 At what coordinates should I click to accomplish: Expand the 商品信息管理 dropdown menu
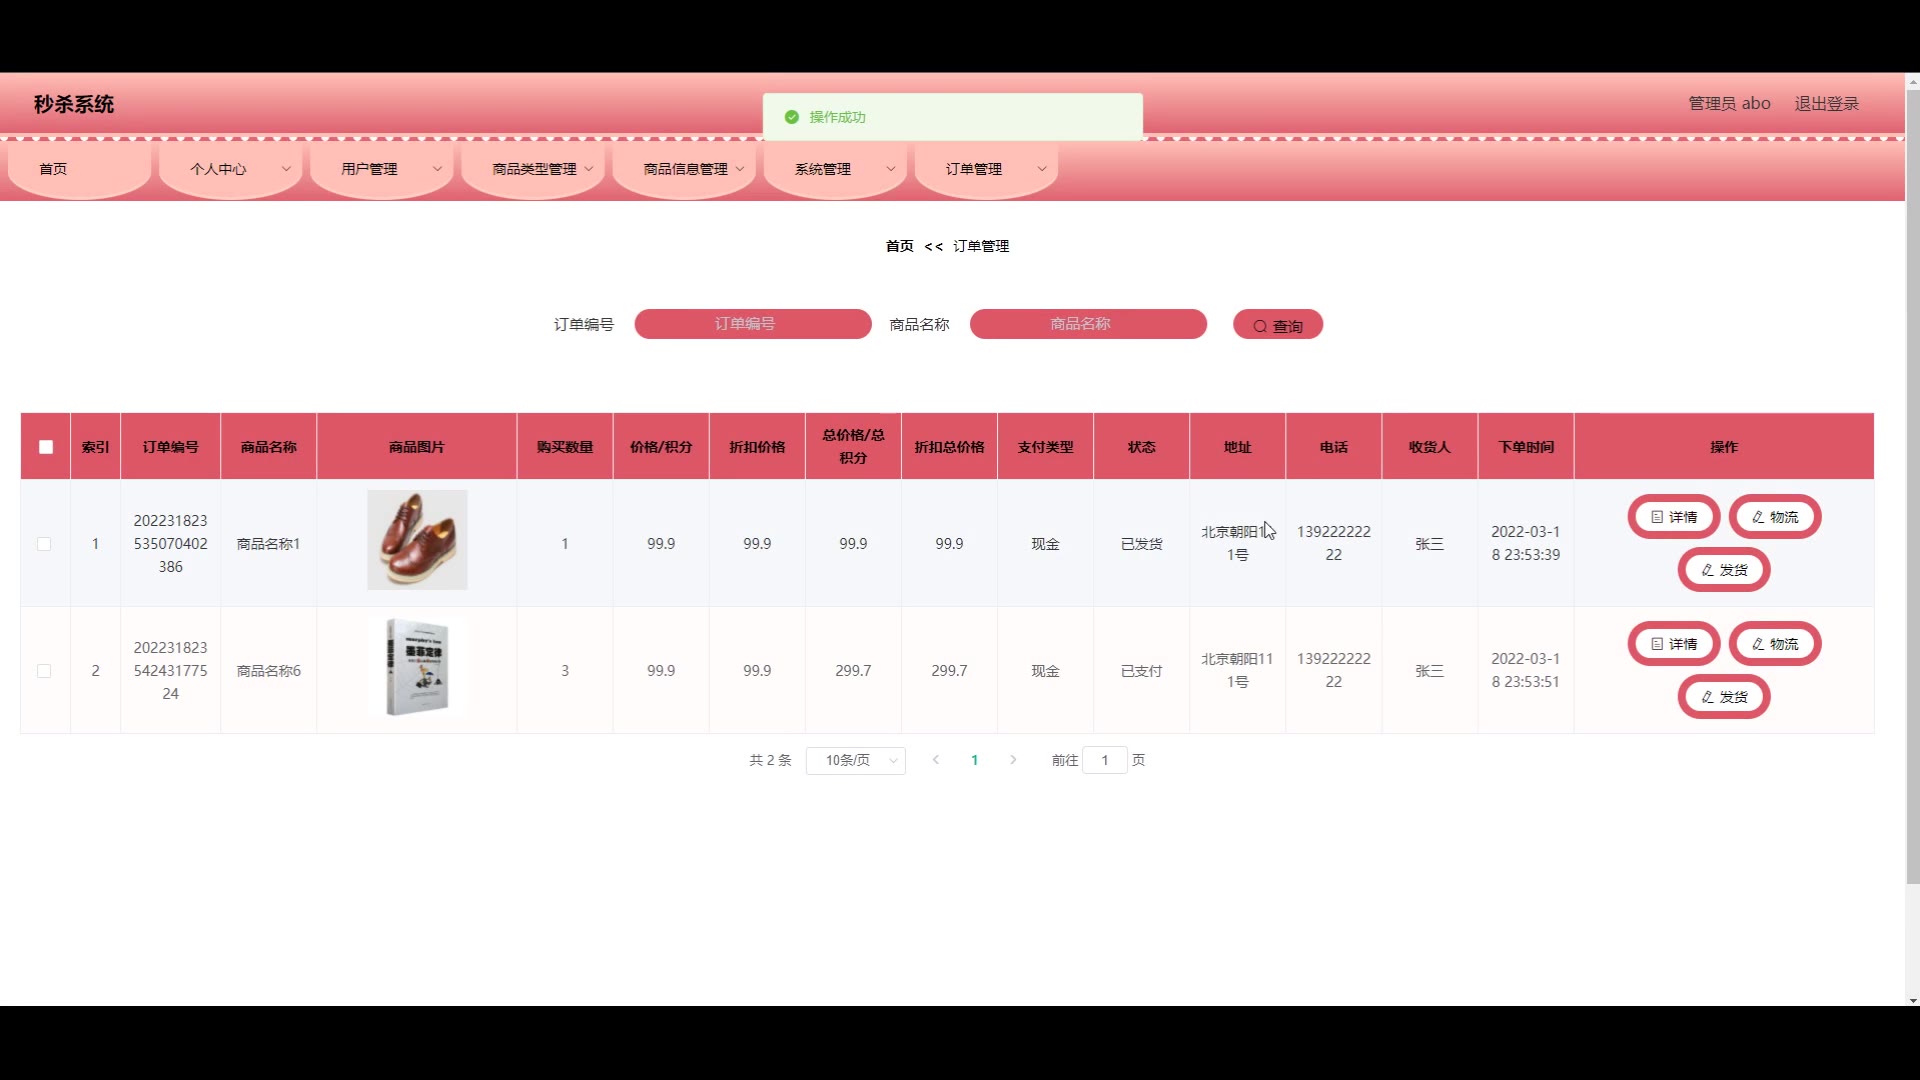(693, 169)
